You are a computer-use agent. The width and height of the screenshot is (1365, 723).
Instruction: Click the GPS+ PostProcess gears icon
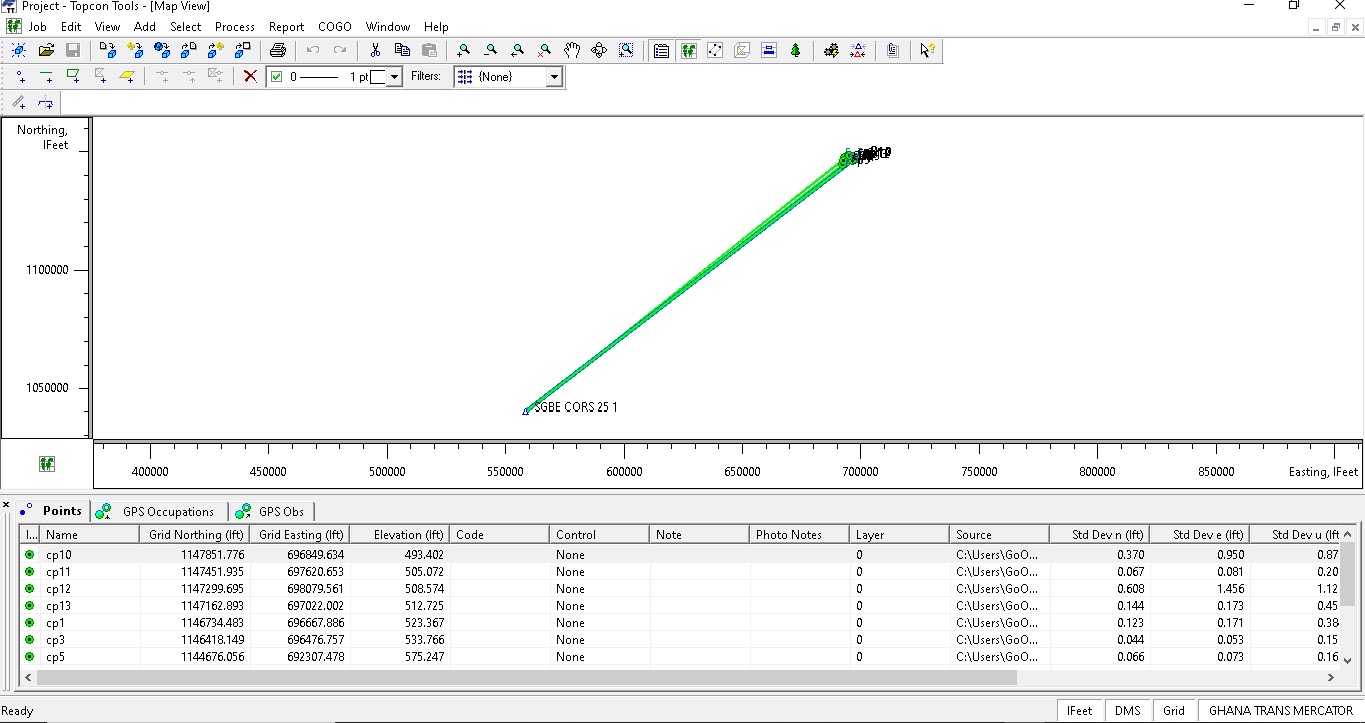[831, 50]
